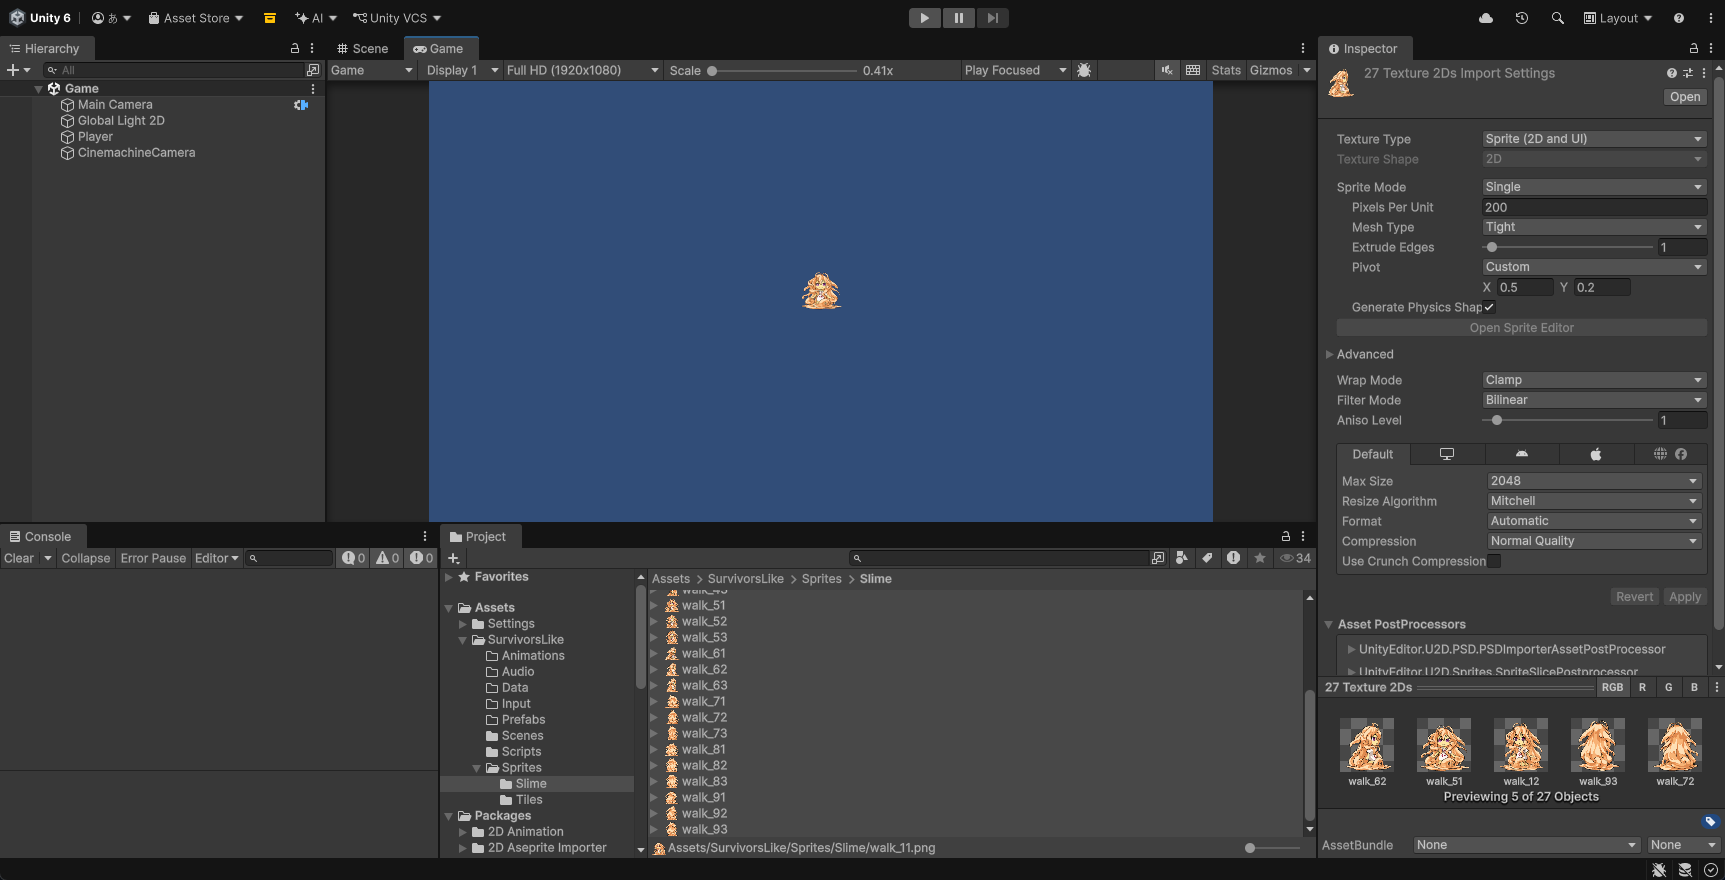
Task: Click the add asset plus button in Project
Action: coord(454,558)
